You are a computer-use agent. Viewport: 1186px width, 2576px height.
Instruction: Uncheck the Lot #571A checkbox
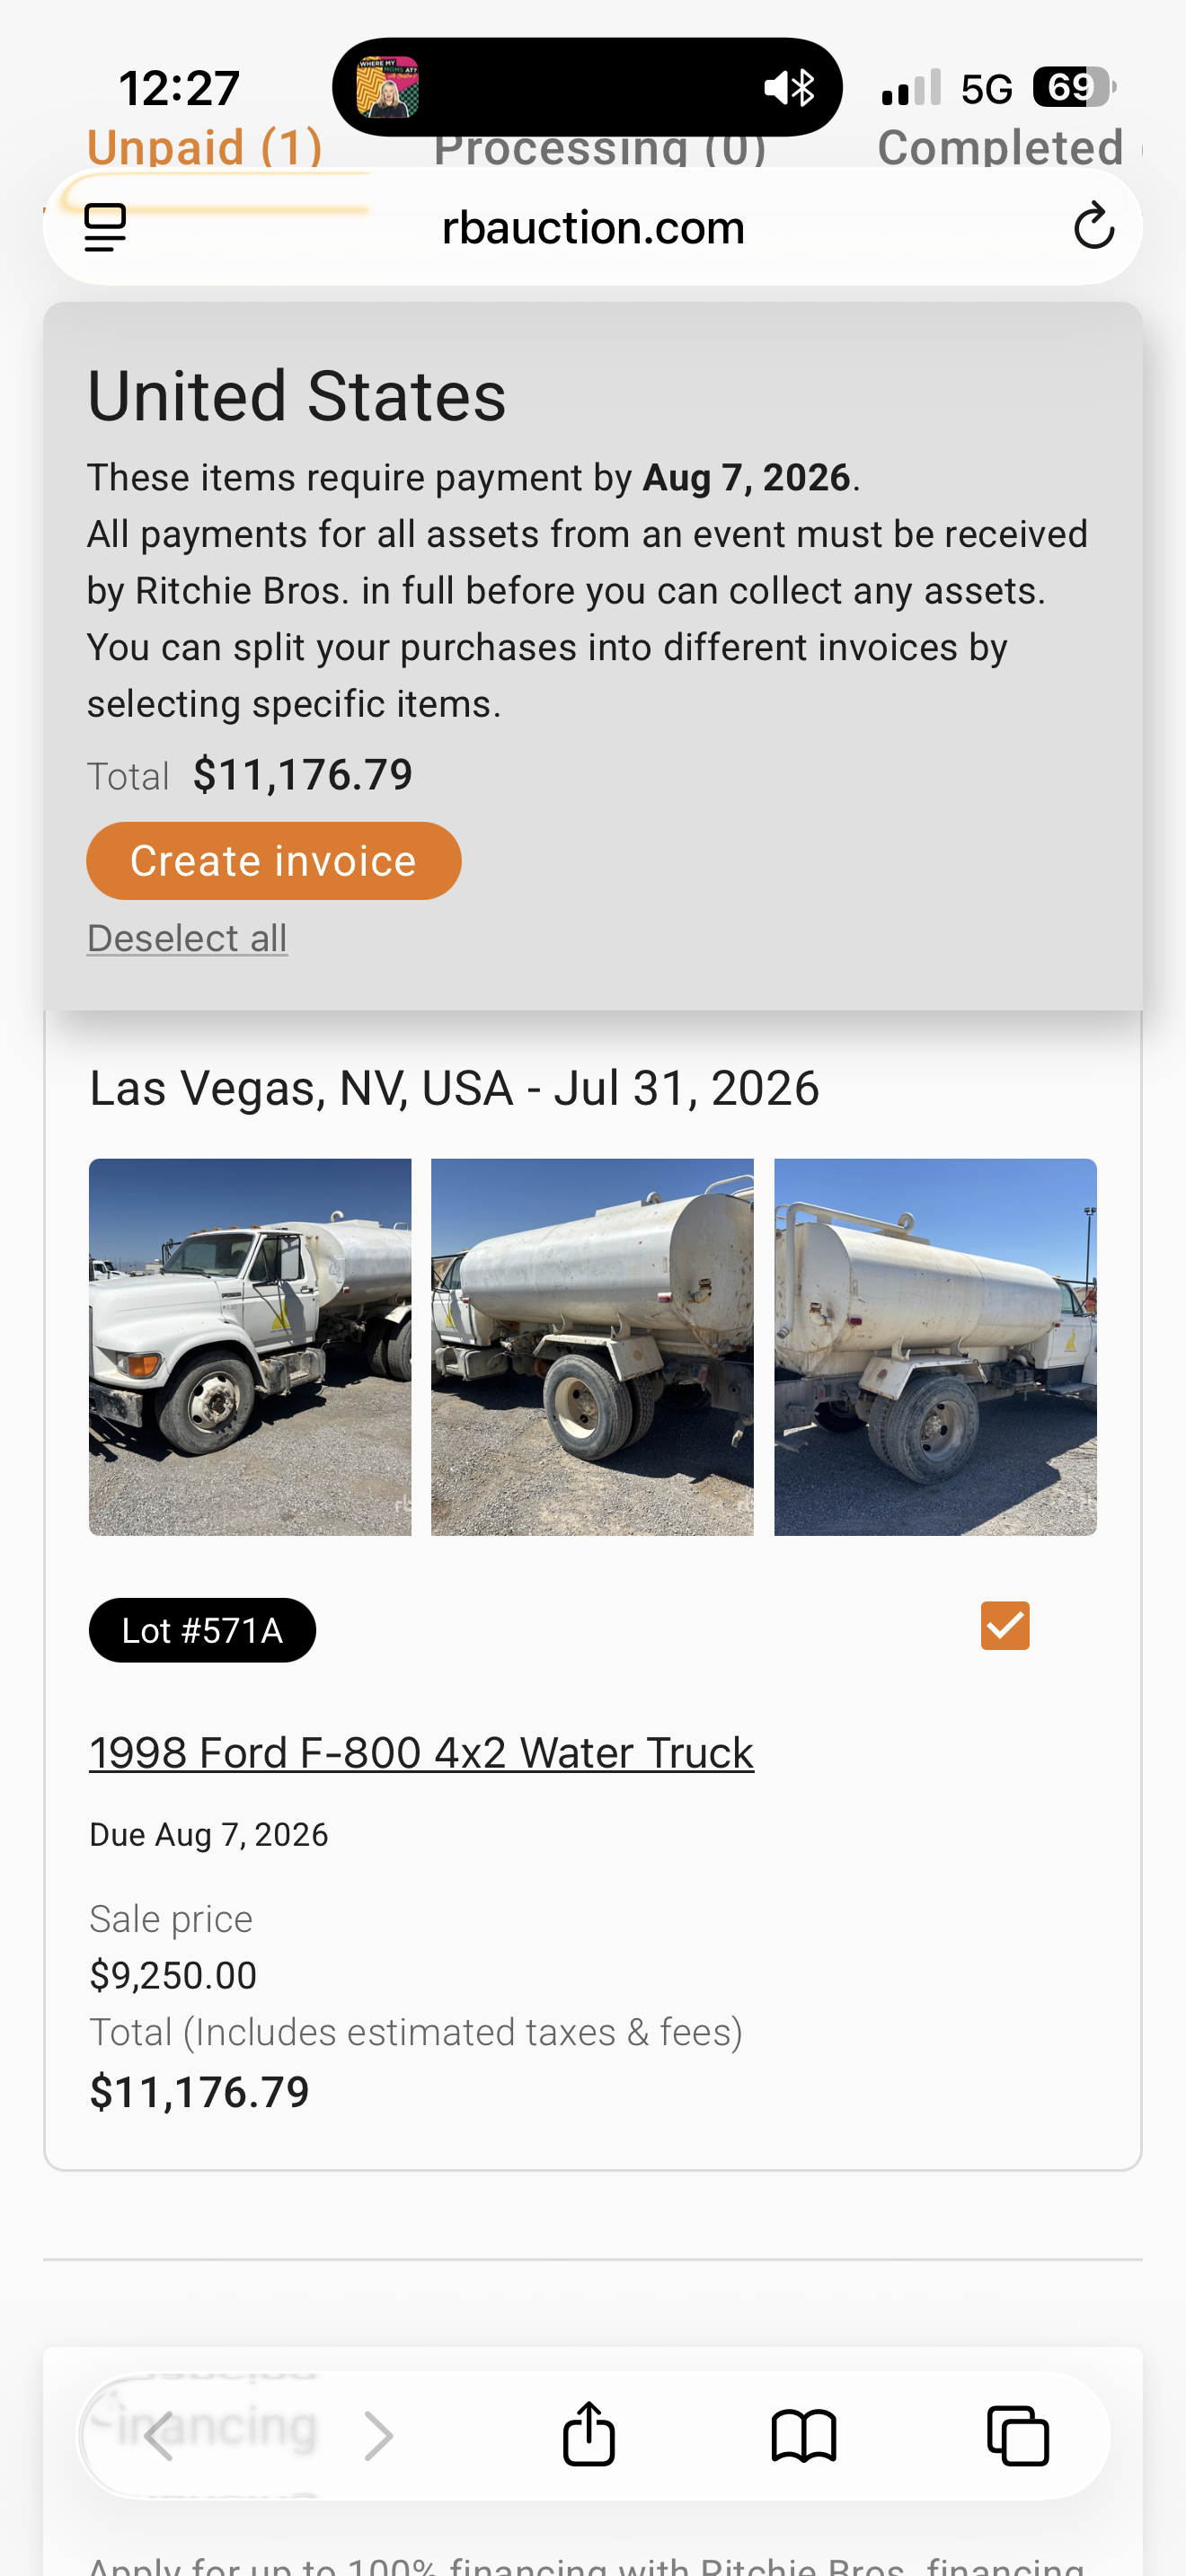[x=1005, y=1625]
